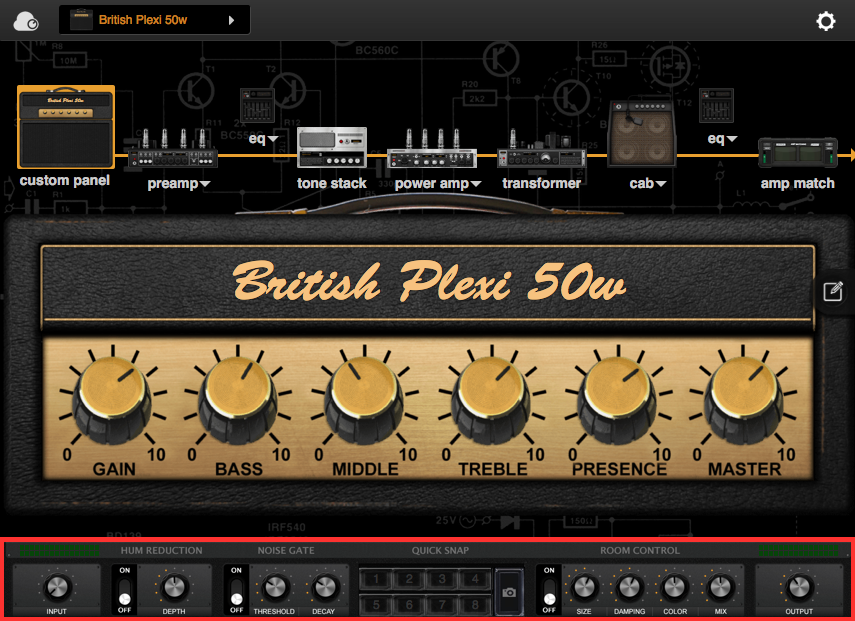Click the HUM REDUCTION section label
Viewport: 855px width, 621px height.
(x=161, y=551)
